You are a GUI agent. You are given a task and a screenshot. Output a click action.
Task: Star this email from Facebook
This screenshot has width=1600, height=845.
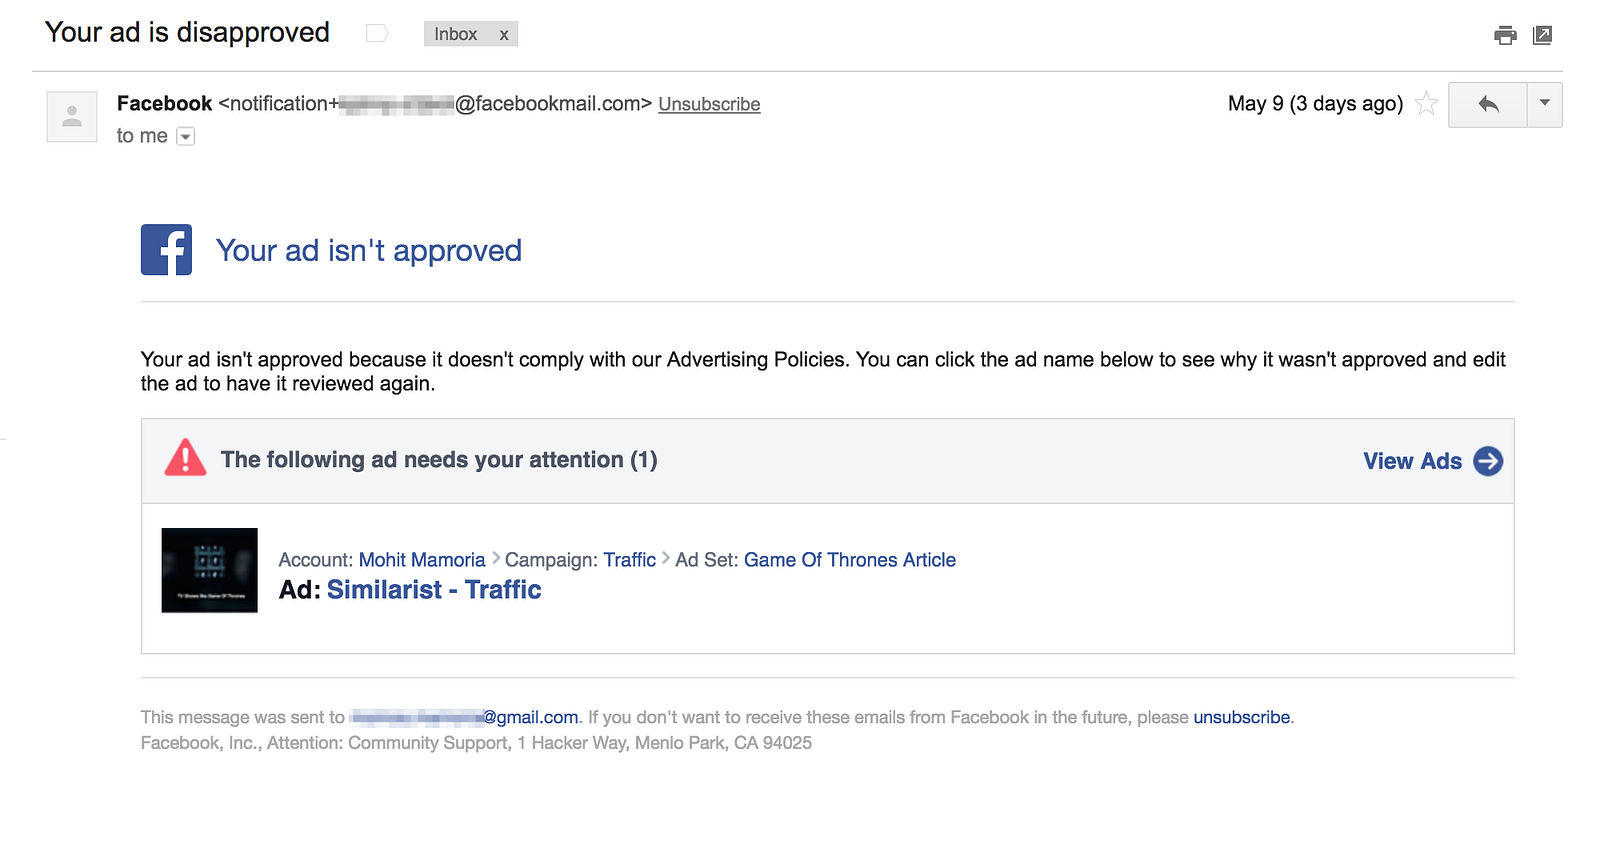tap(1427, 104)
